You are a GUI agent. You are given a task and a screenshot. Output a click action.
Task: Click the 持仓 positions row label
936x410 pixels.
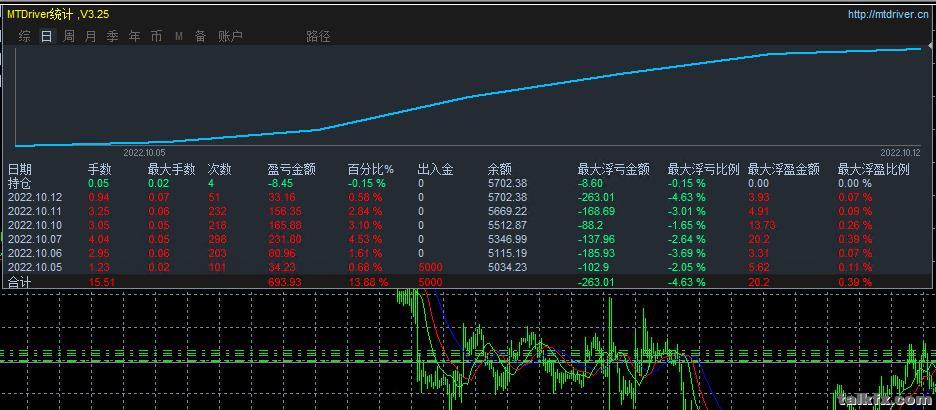[20, 184]
